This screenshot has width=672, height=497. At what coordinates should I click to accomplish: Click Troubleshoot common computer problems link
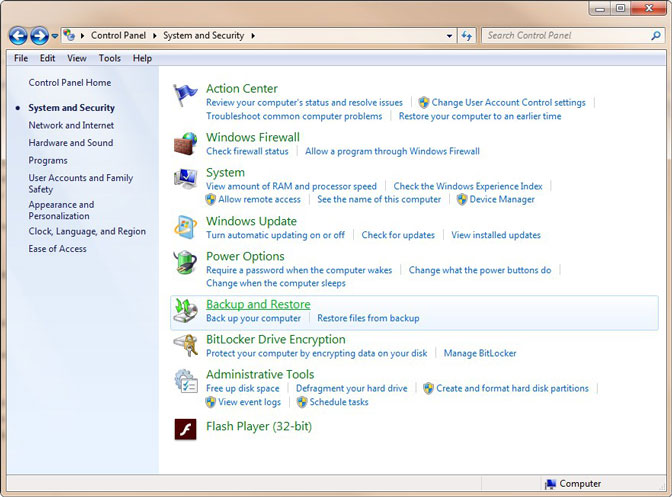point(294,117)
